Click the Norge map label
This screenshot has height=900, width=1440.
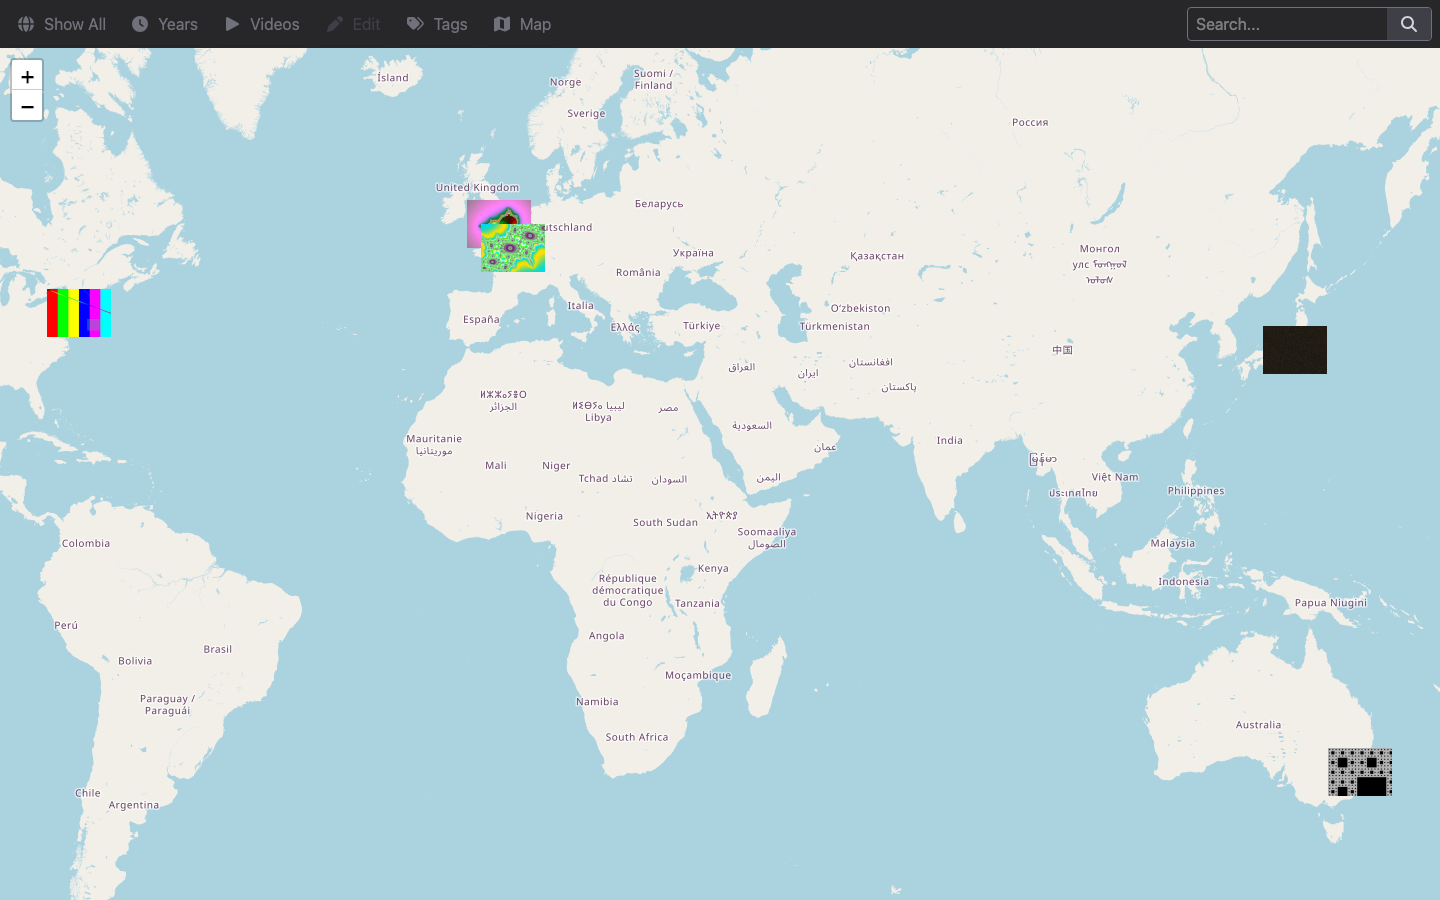(x=565, y=82)
